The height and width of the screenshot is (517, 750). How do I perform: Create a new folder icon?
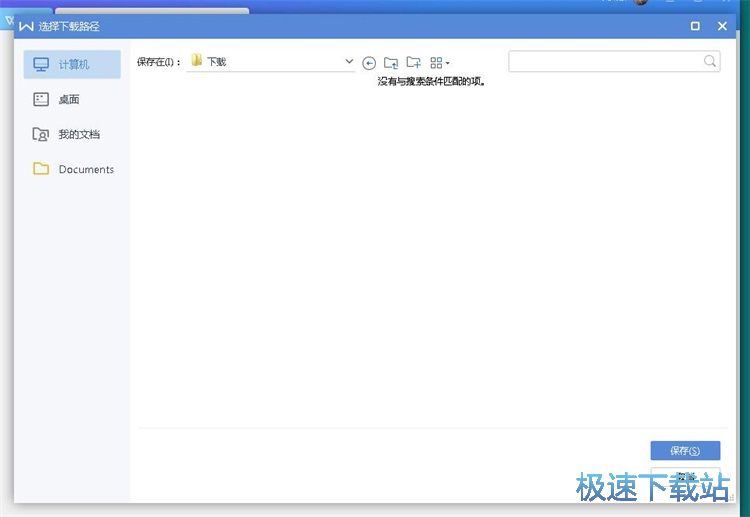414,62
